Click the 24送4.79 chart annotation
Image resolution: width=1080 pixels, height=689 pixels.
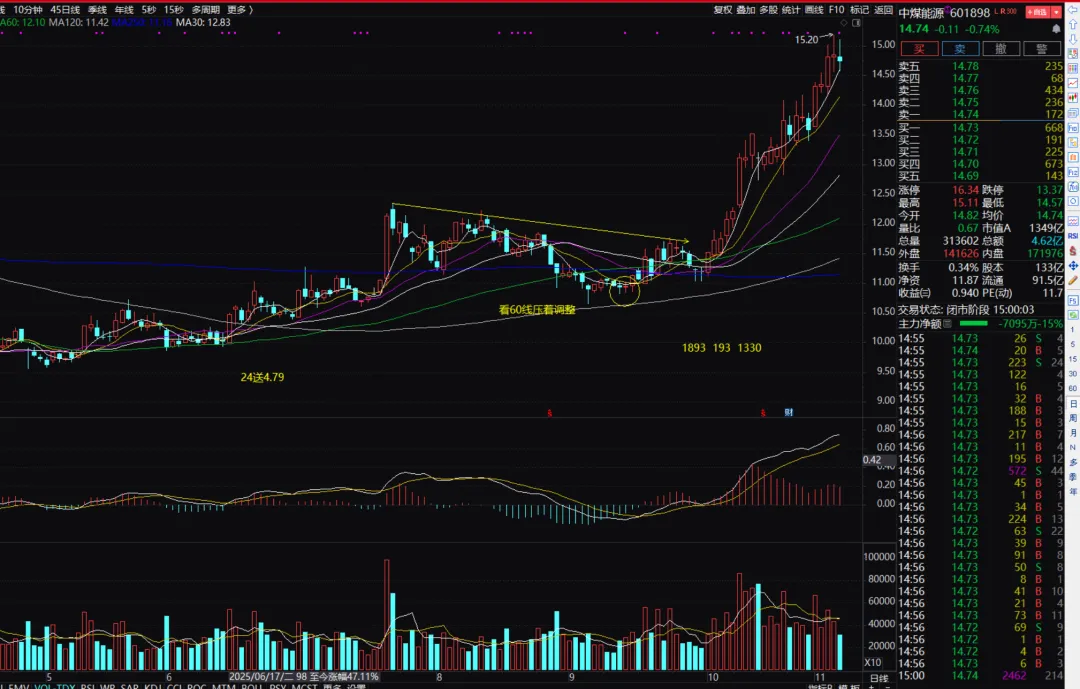[262, 377]
